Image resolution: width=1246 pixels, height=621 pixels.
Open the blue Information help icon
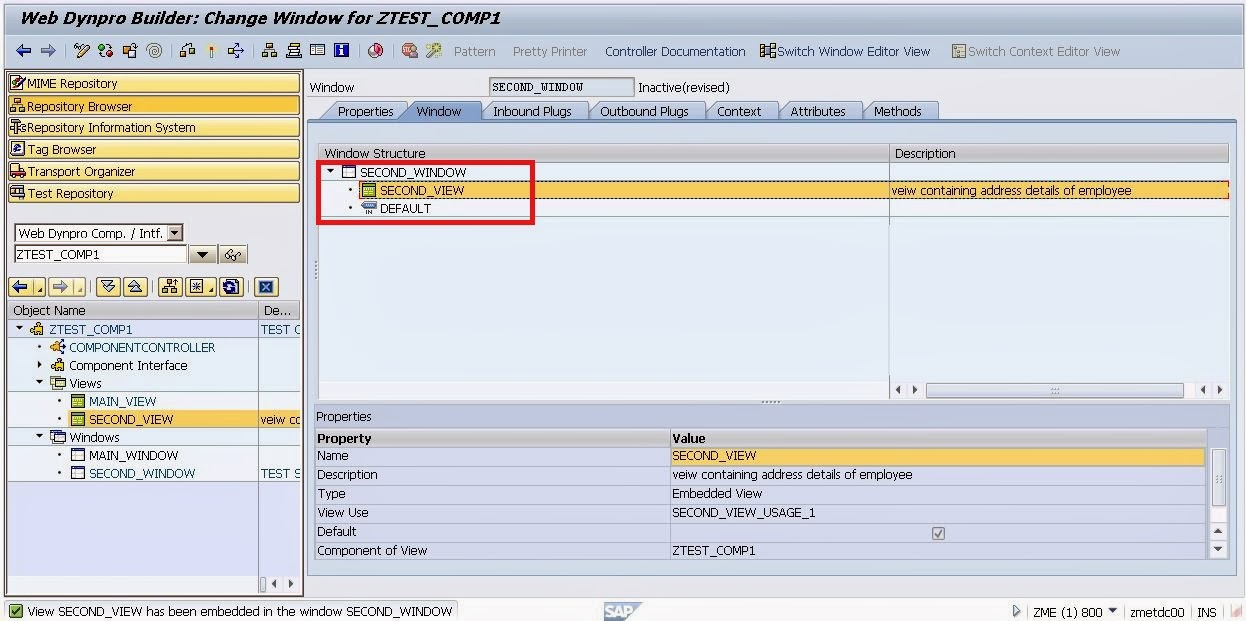click(x=341, y=51)
